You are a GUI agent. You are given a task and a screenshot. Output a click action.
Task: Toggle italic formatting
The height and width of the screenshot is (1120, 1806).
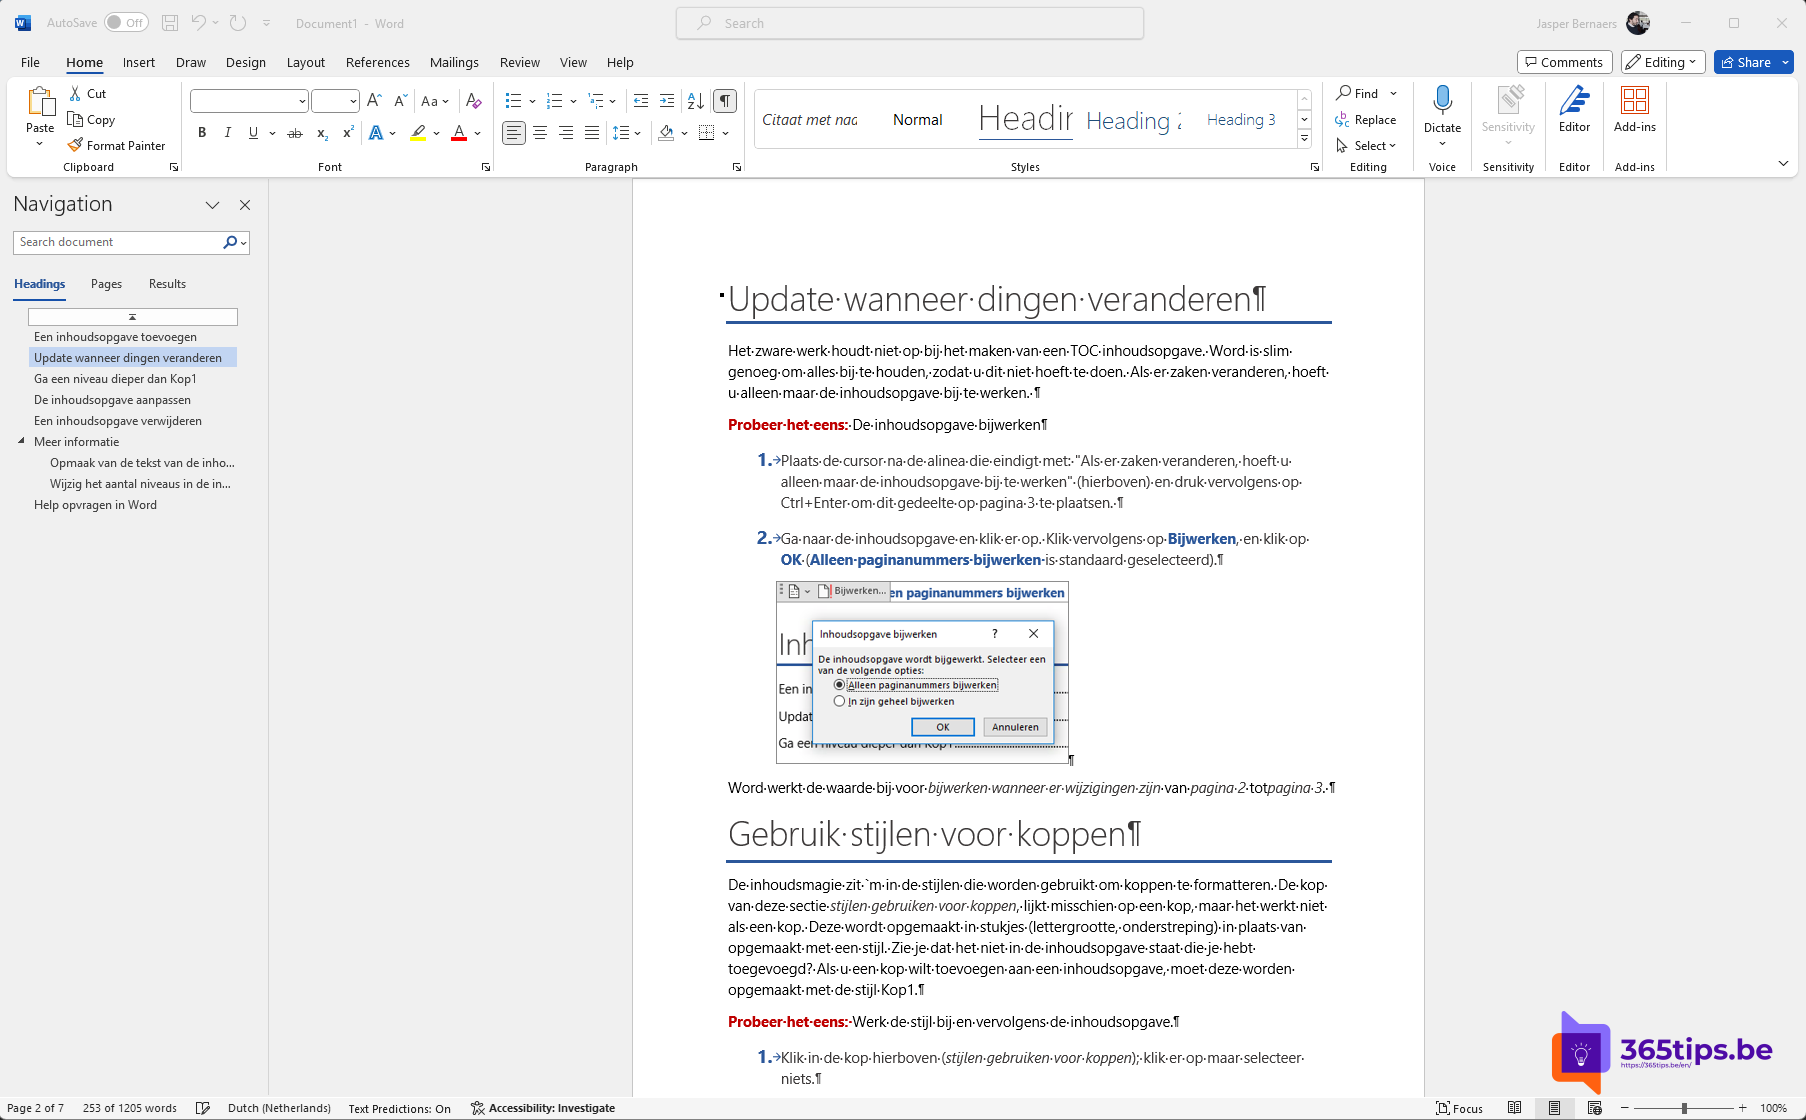(x=228, y=133)
